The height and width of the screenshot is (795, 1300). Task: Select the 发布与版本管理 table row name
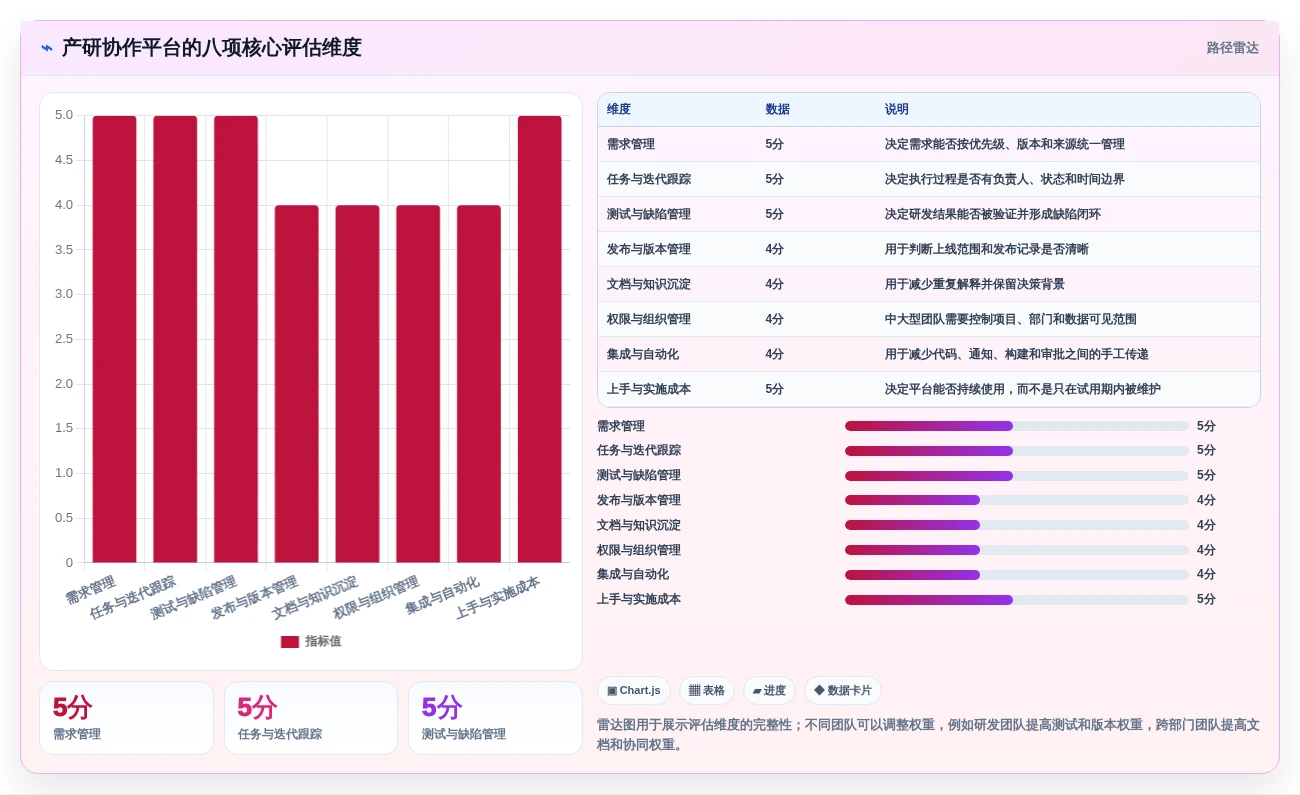pyautogui.click(x=649, y=250)
